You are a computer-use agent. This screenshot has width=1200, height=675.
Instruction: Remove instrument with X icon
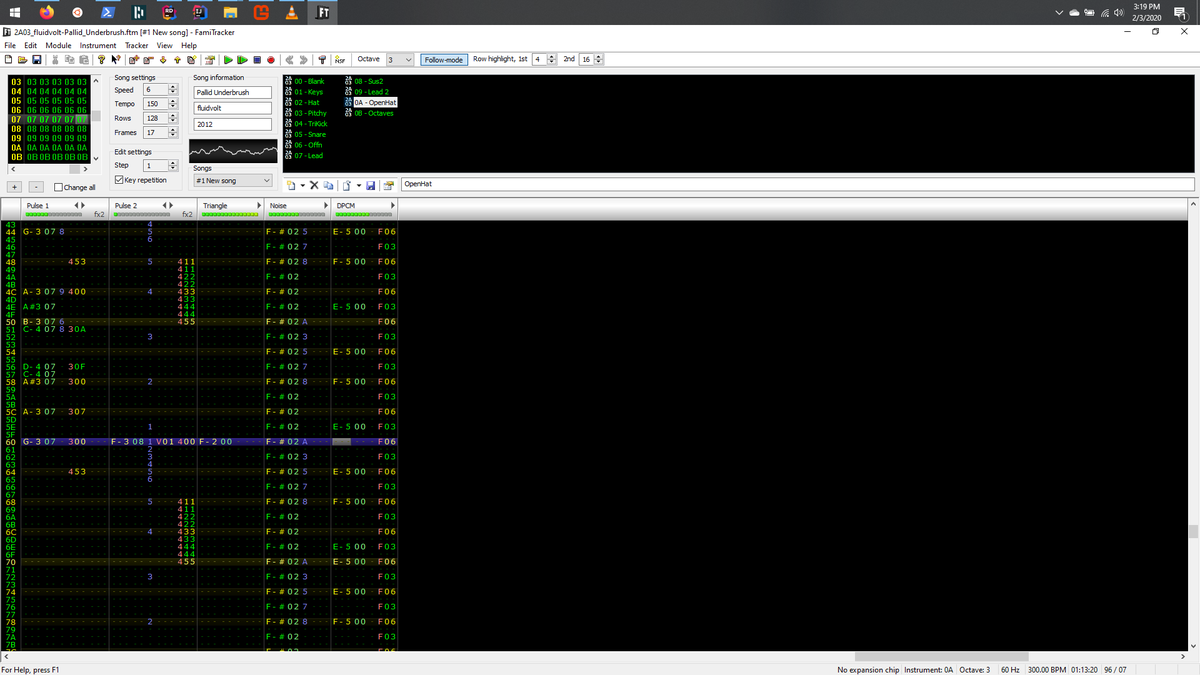point(314,185)
